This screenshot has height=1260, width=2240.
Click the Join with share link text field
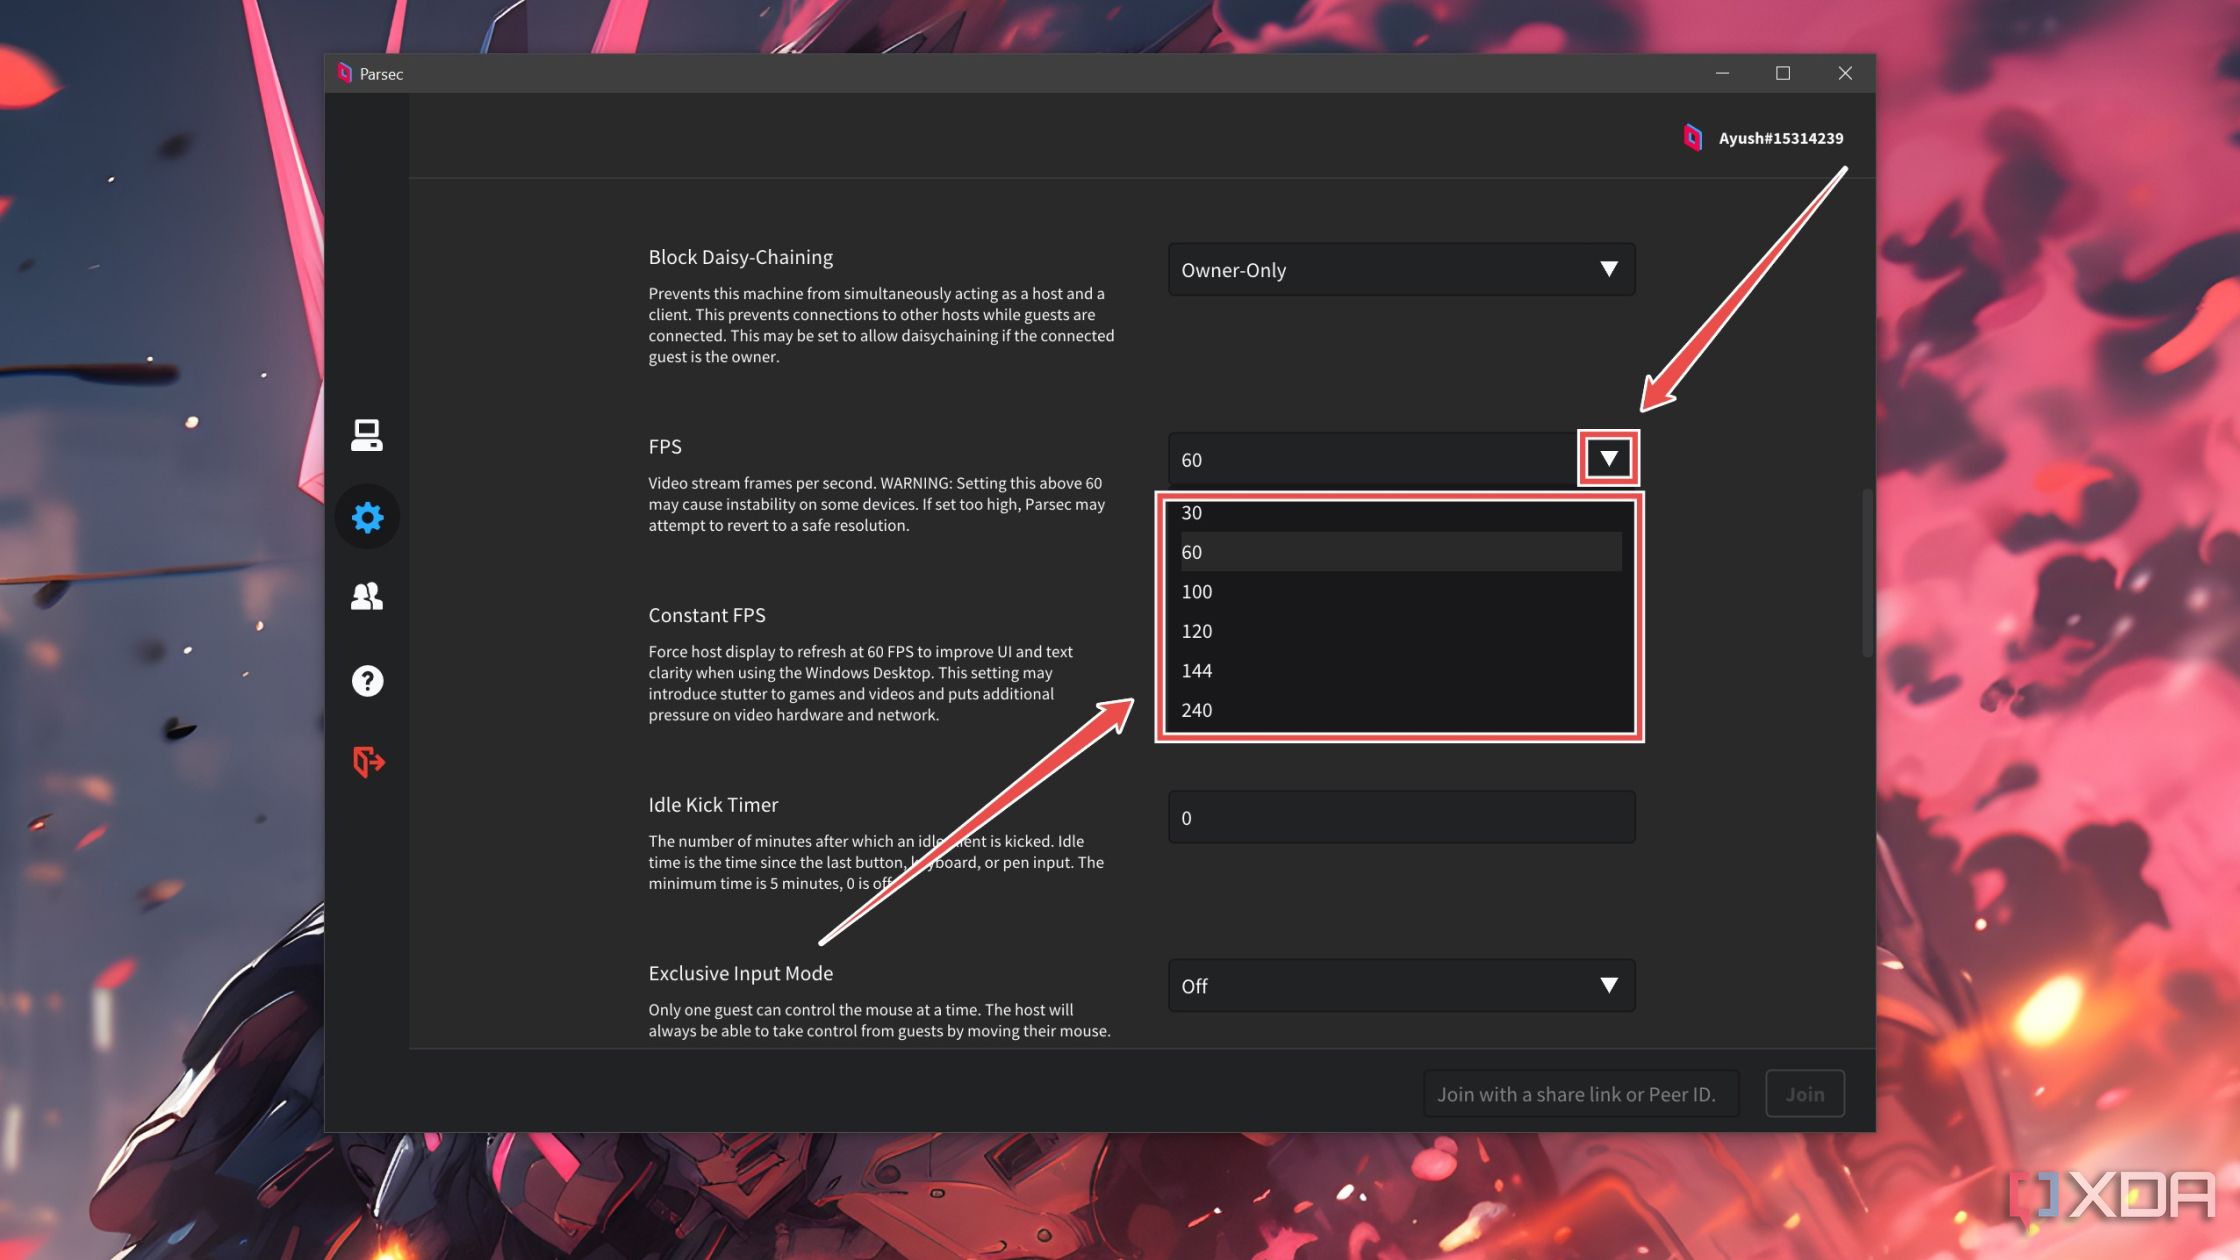1575,1092
